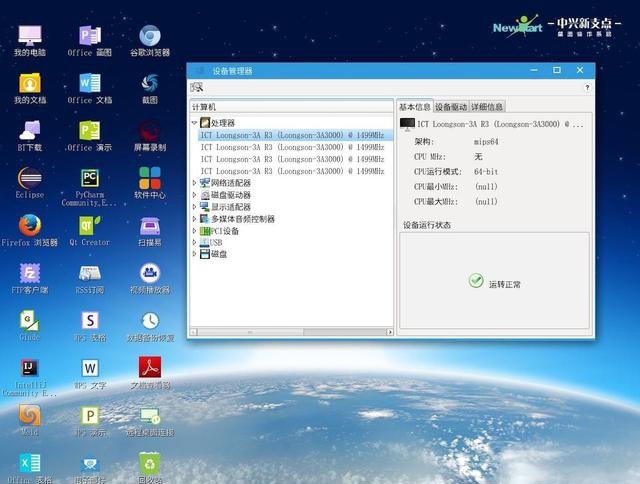This screenshot has width=640, height=484.
Task: Expand the PCI设备 tree arrow
Action: coord(194,231)
